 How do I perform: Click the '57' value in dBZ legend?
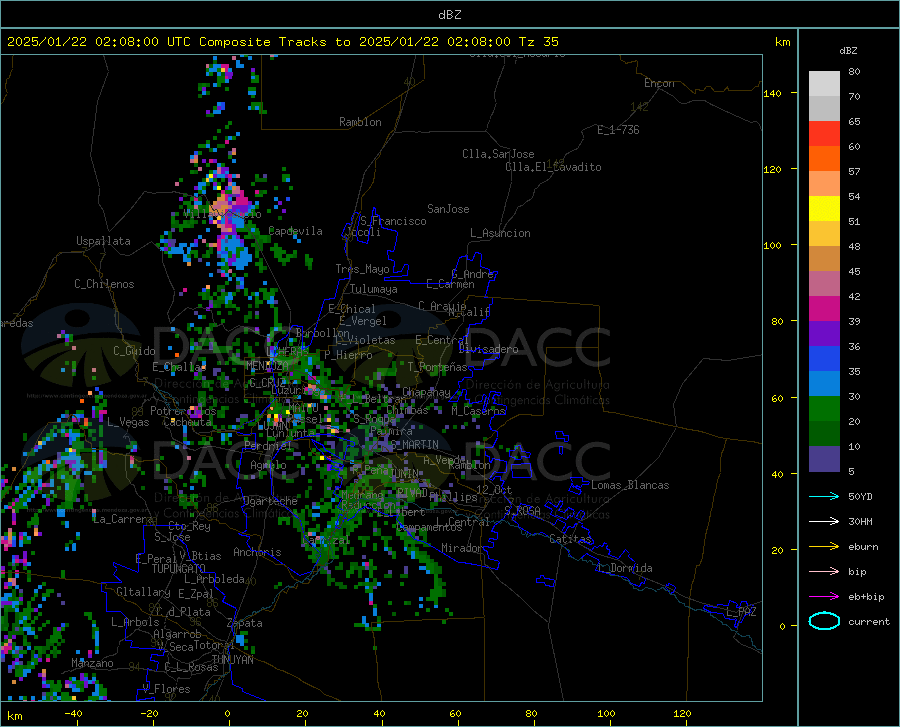click(854, 172)
